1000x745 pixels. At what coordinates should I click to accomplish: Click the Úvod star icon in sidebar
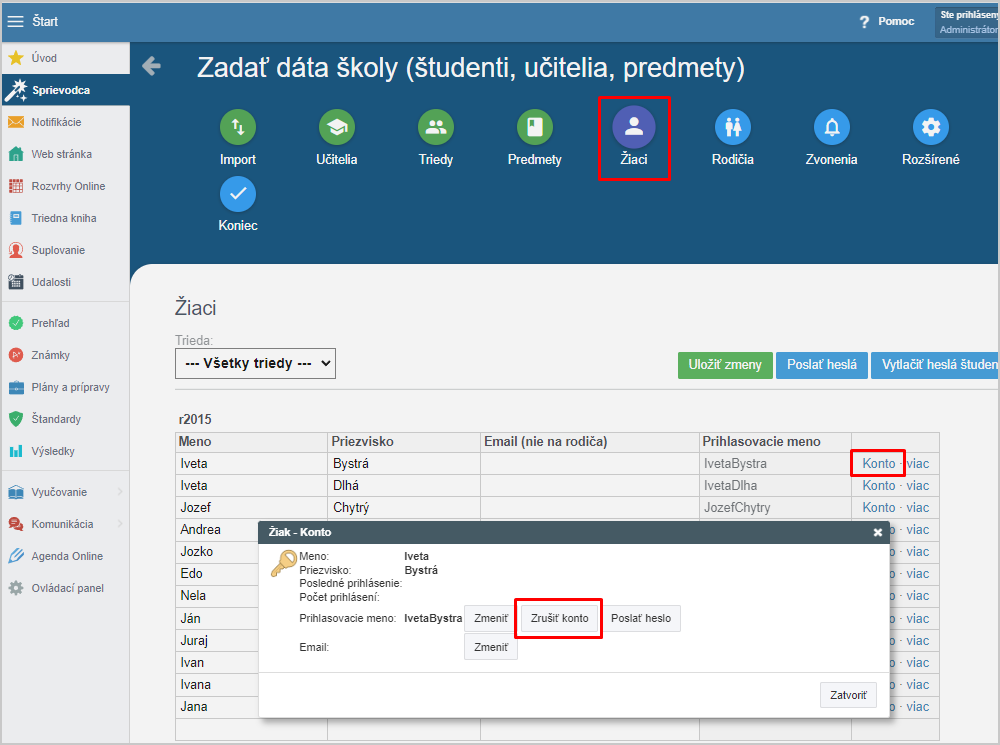pos(16,58)
